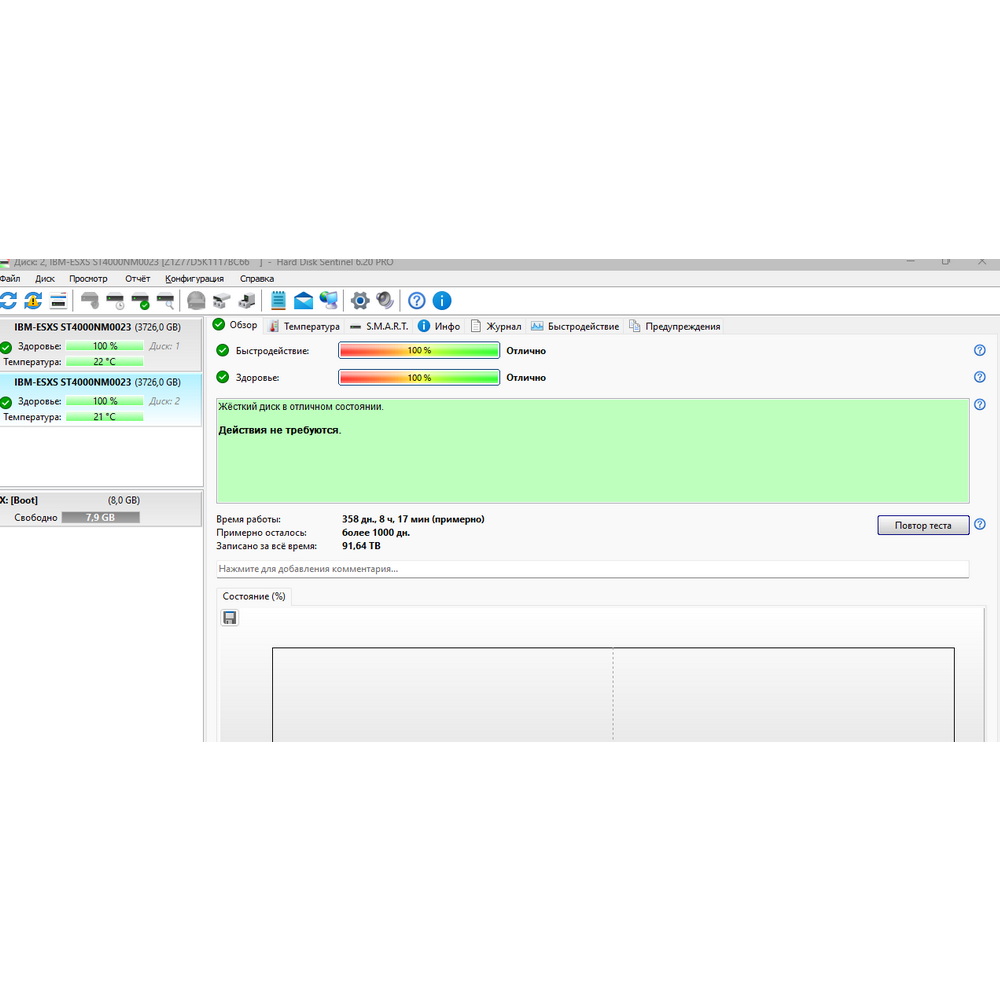Open the Конфигурация menu

point(195,279)
